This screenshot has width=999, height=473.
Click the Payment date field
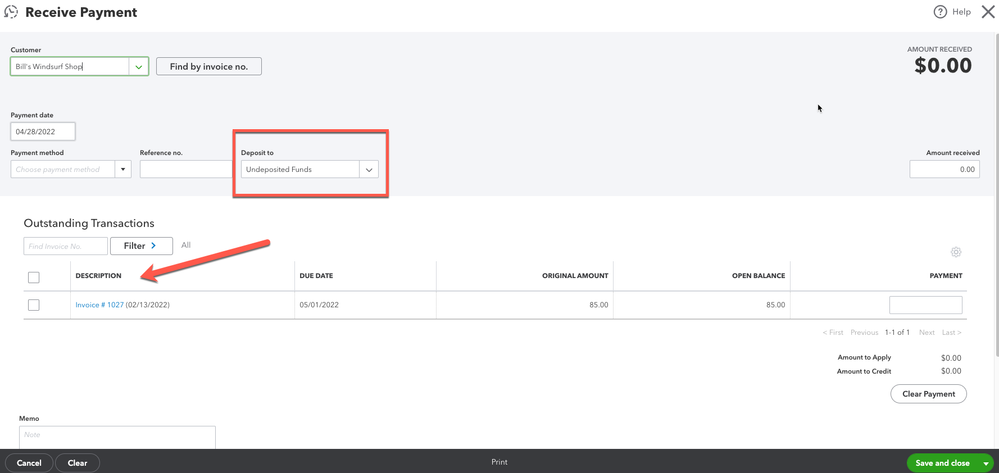(43, 132)
